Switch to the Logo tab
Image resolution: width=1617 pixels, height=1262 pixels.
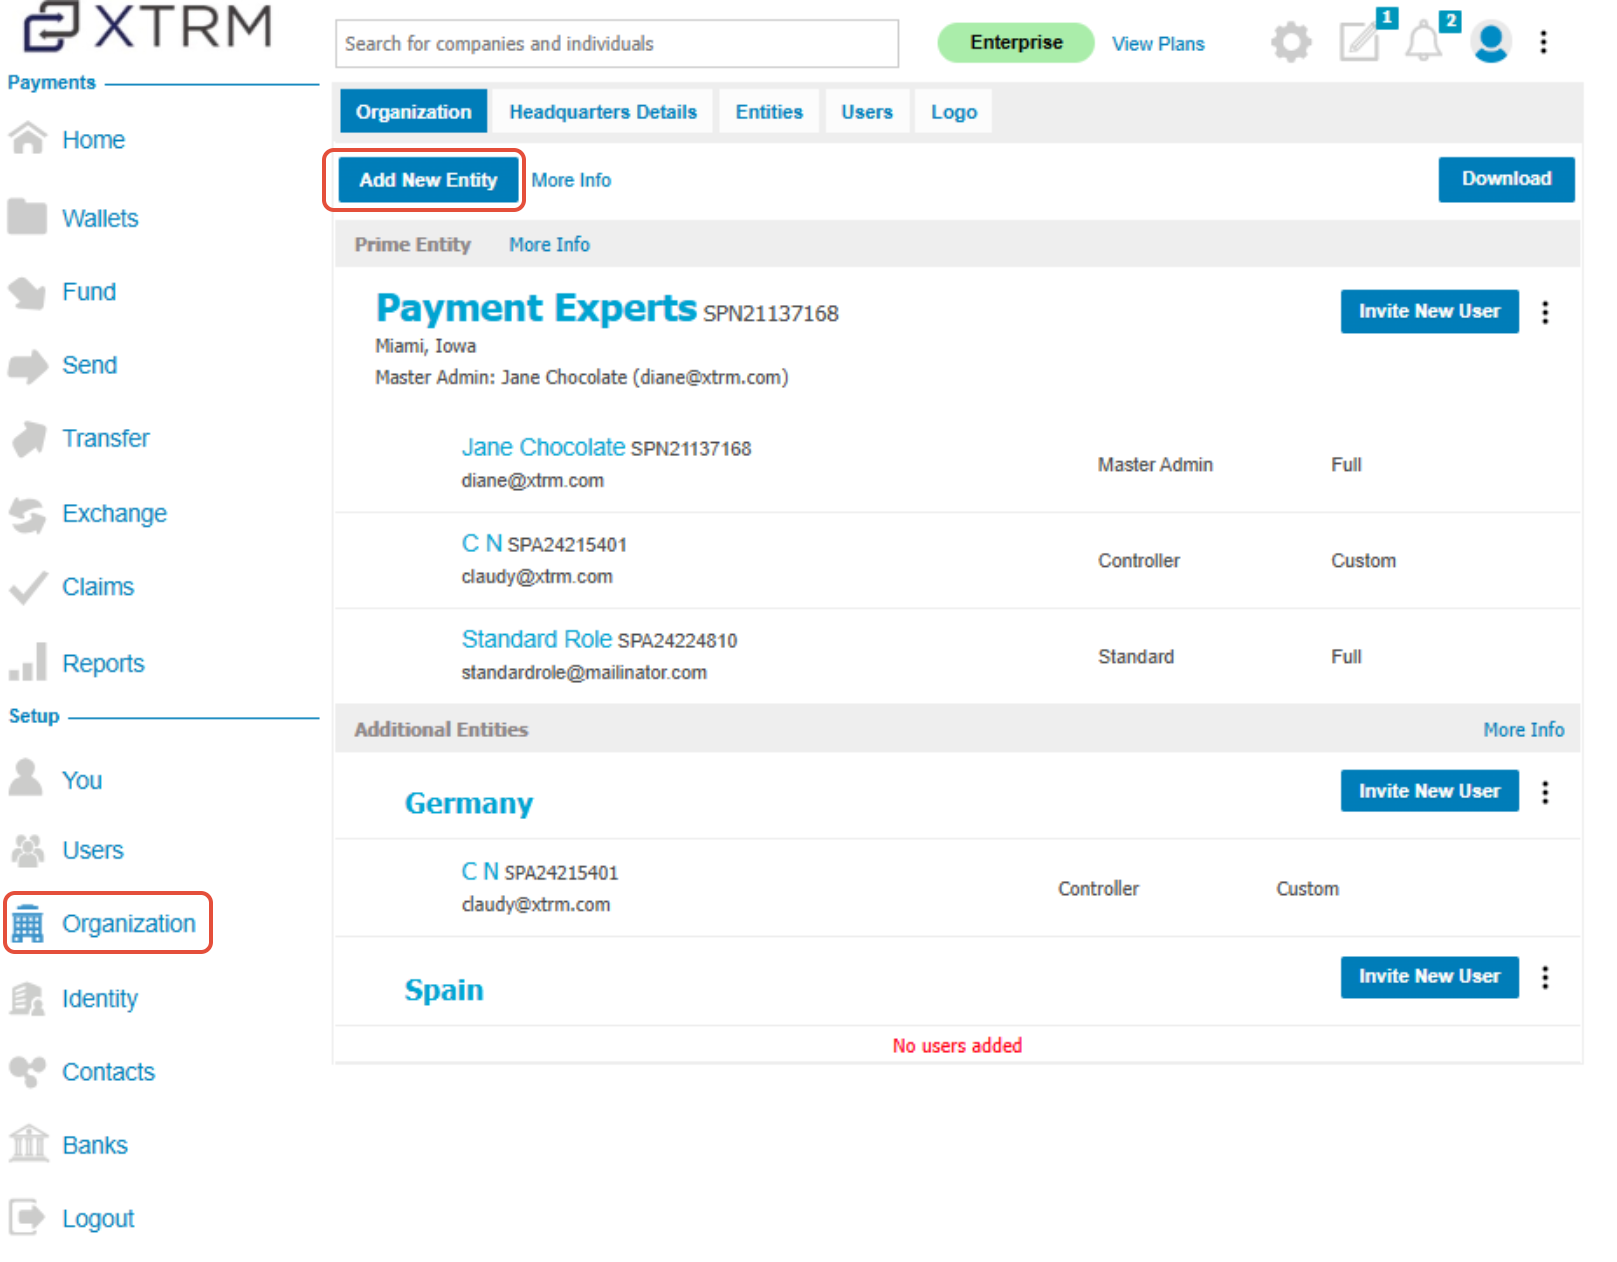(x=954, y=111)
